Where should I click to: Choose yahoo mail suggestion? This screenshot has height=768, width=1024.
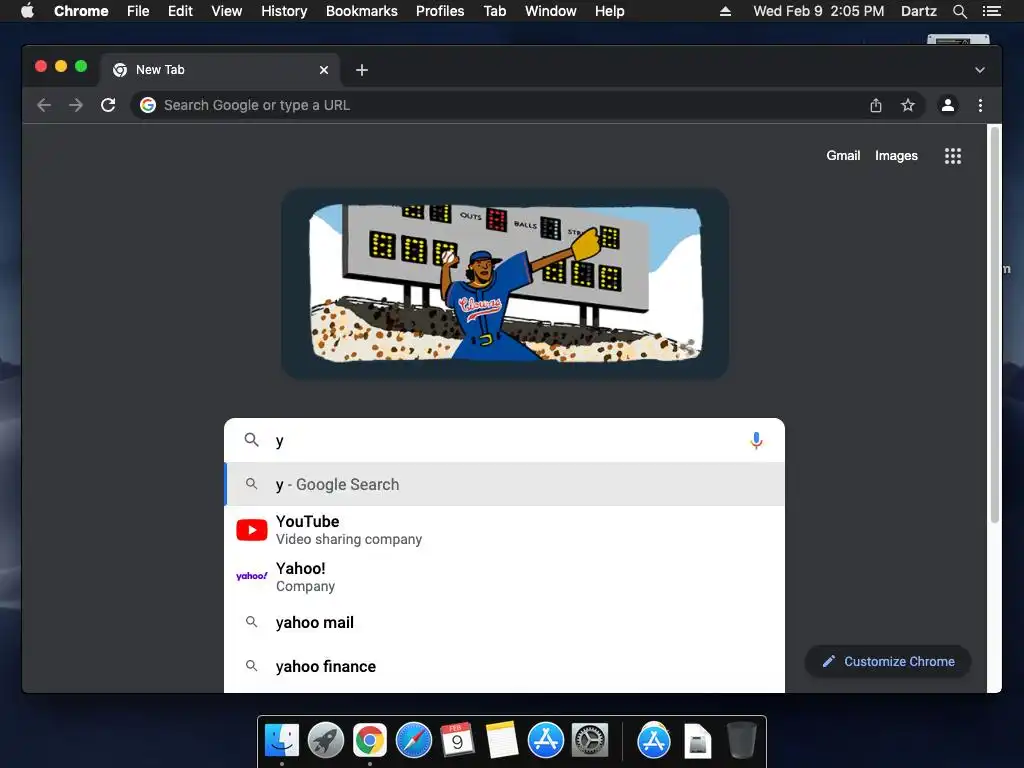[504, 622]
